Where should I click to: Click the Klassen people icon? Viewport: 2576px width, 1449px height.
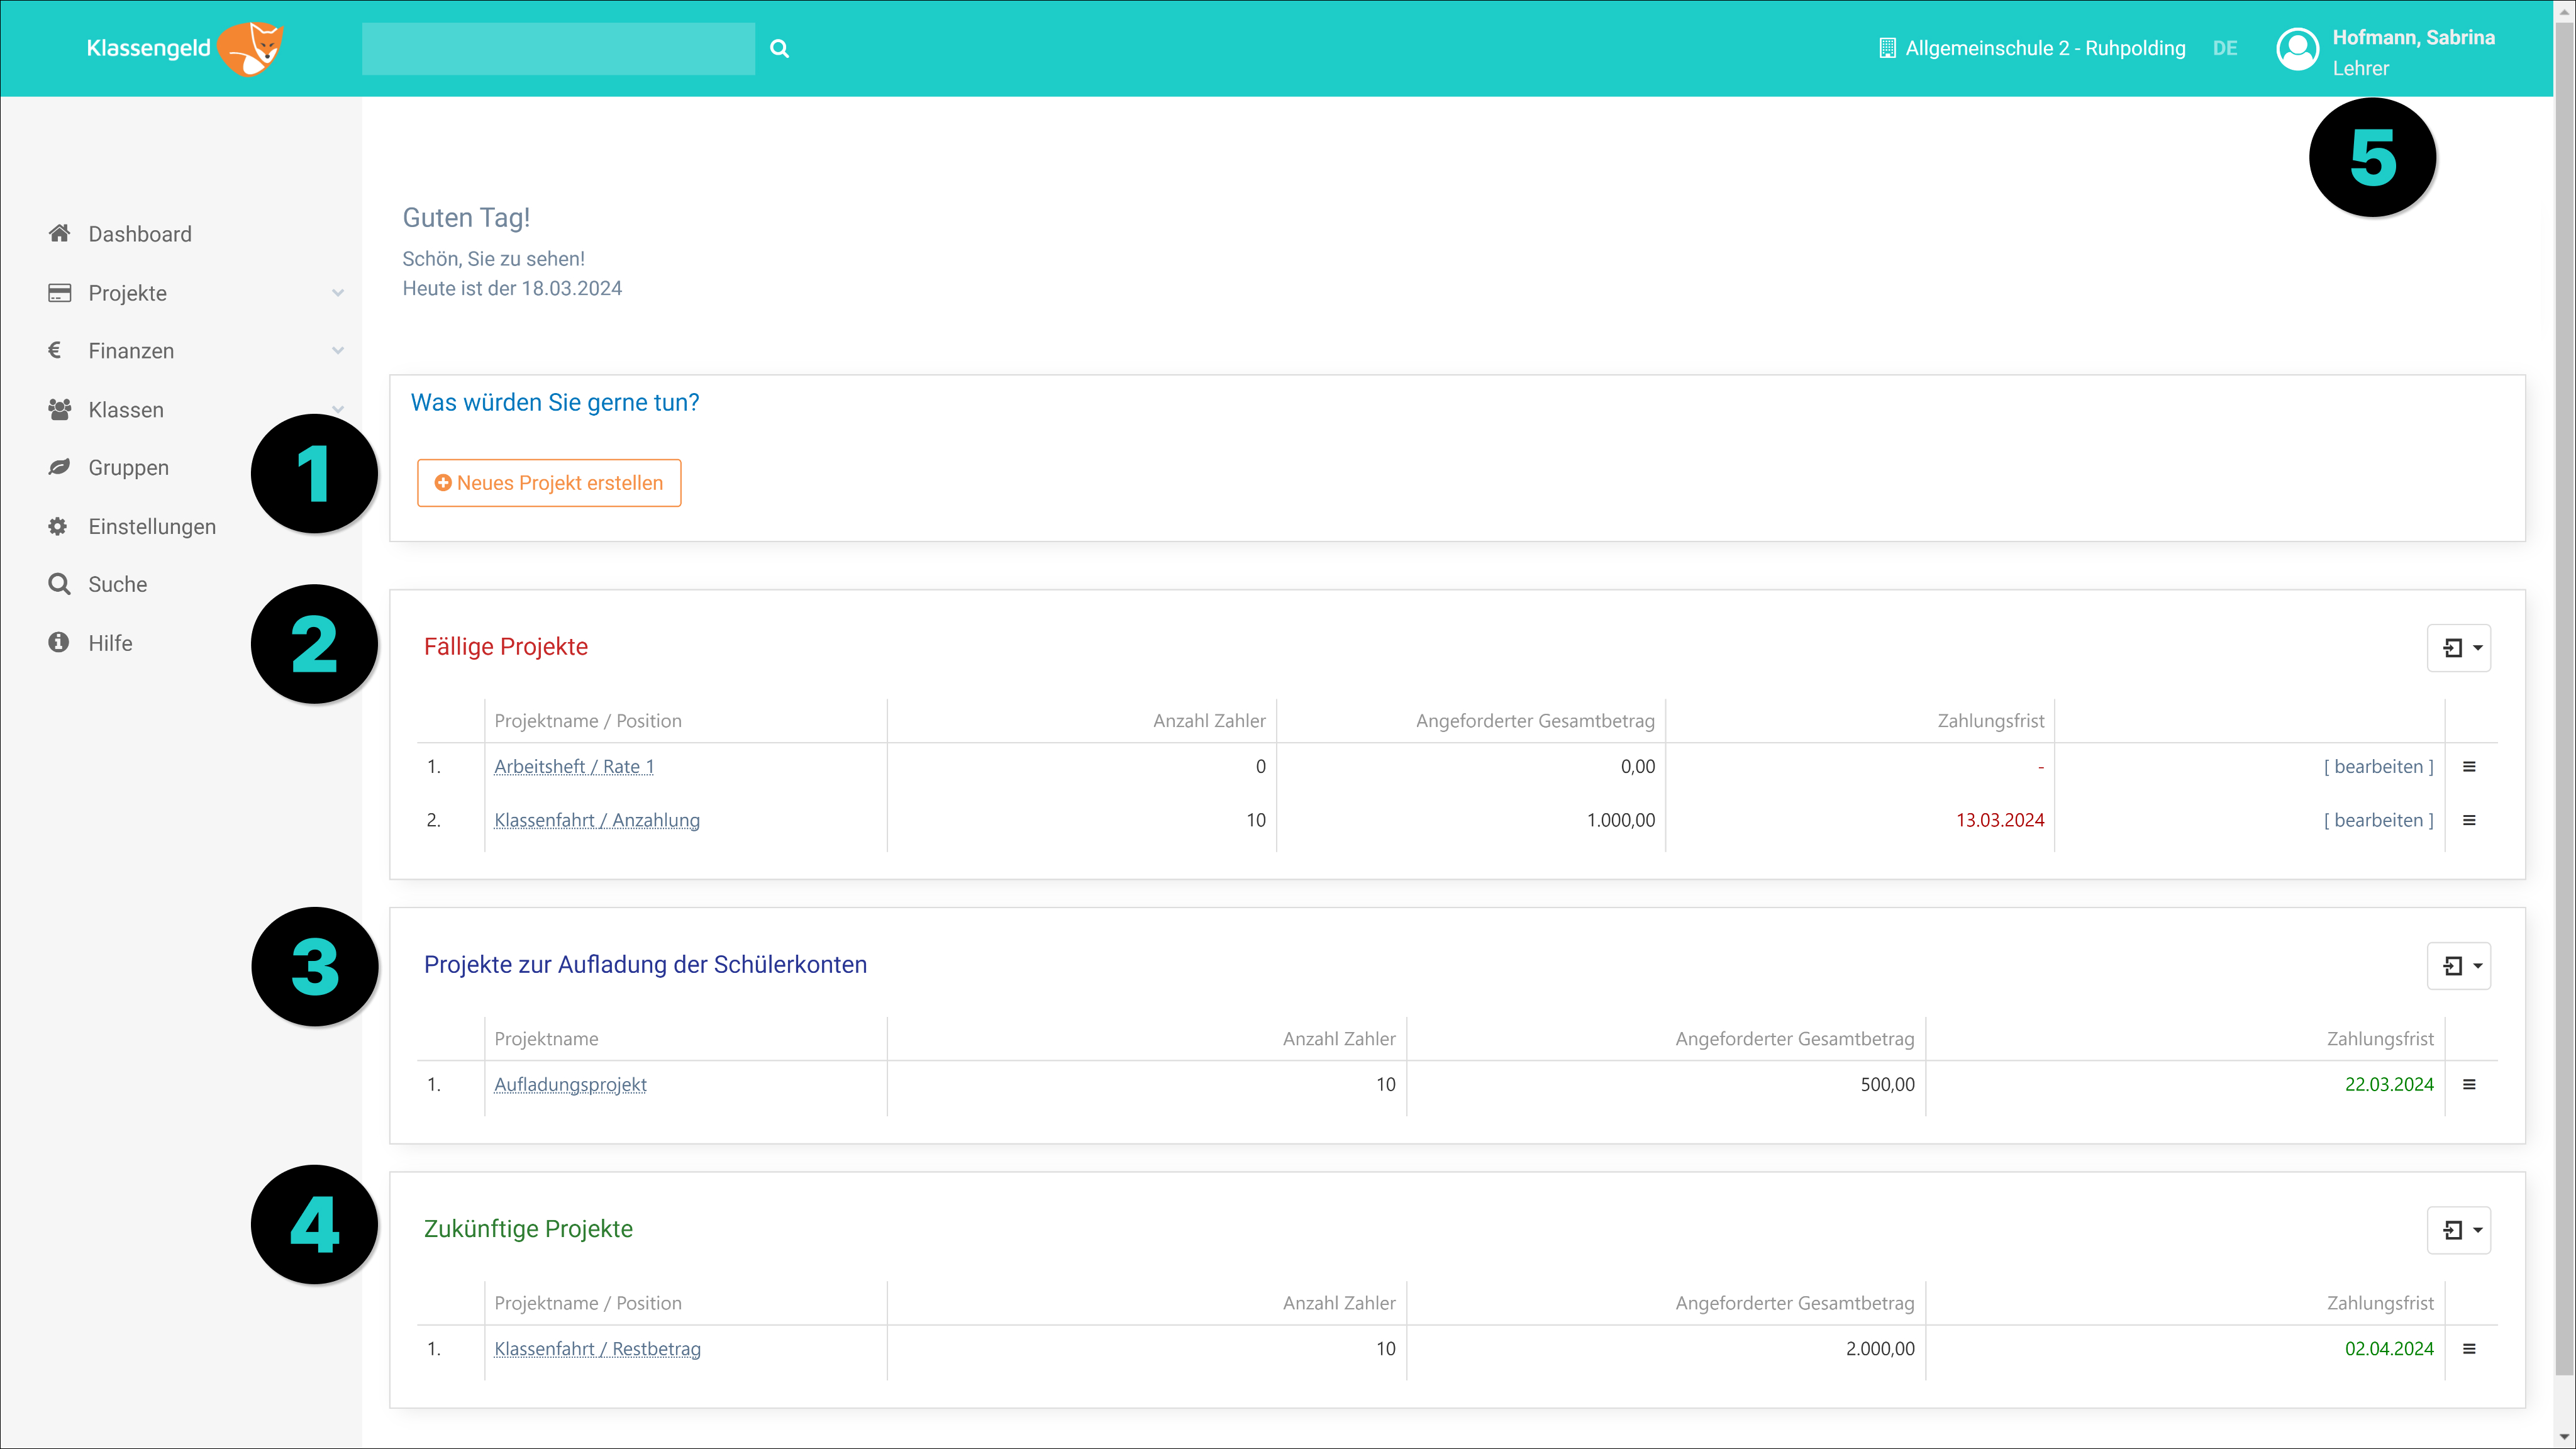click(x=59, y=409)
